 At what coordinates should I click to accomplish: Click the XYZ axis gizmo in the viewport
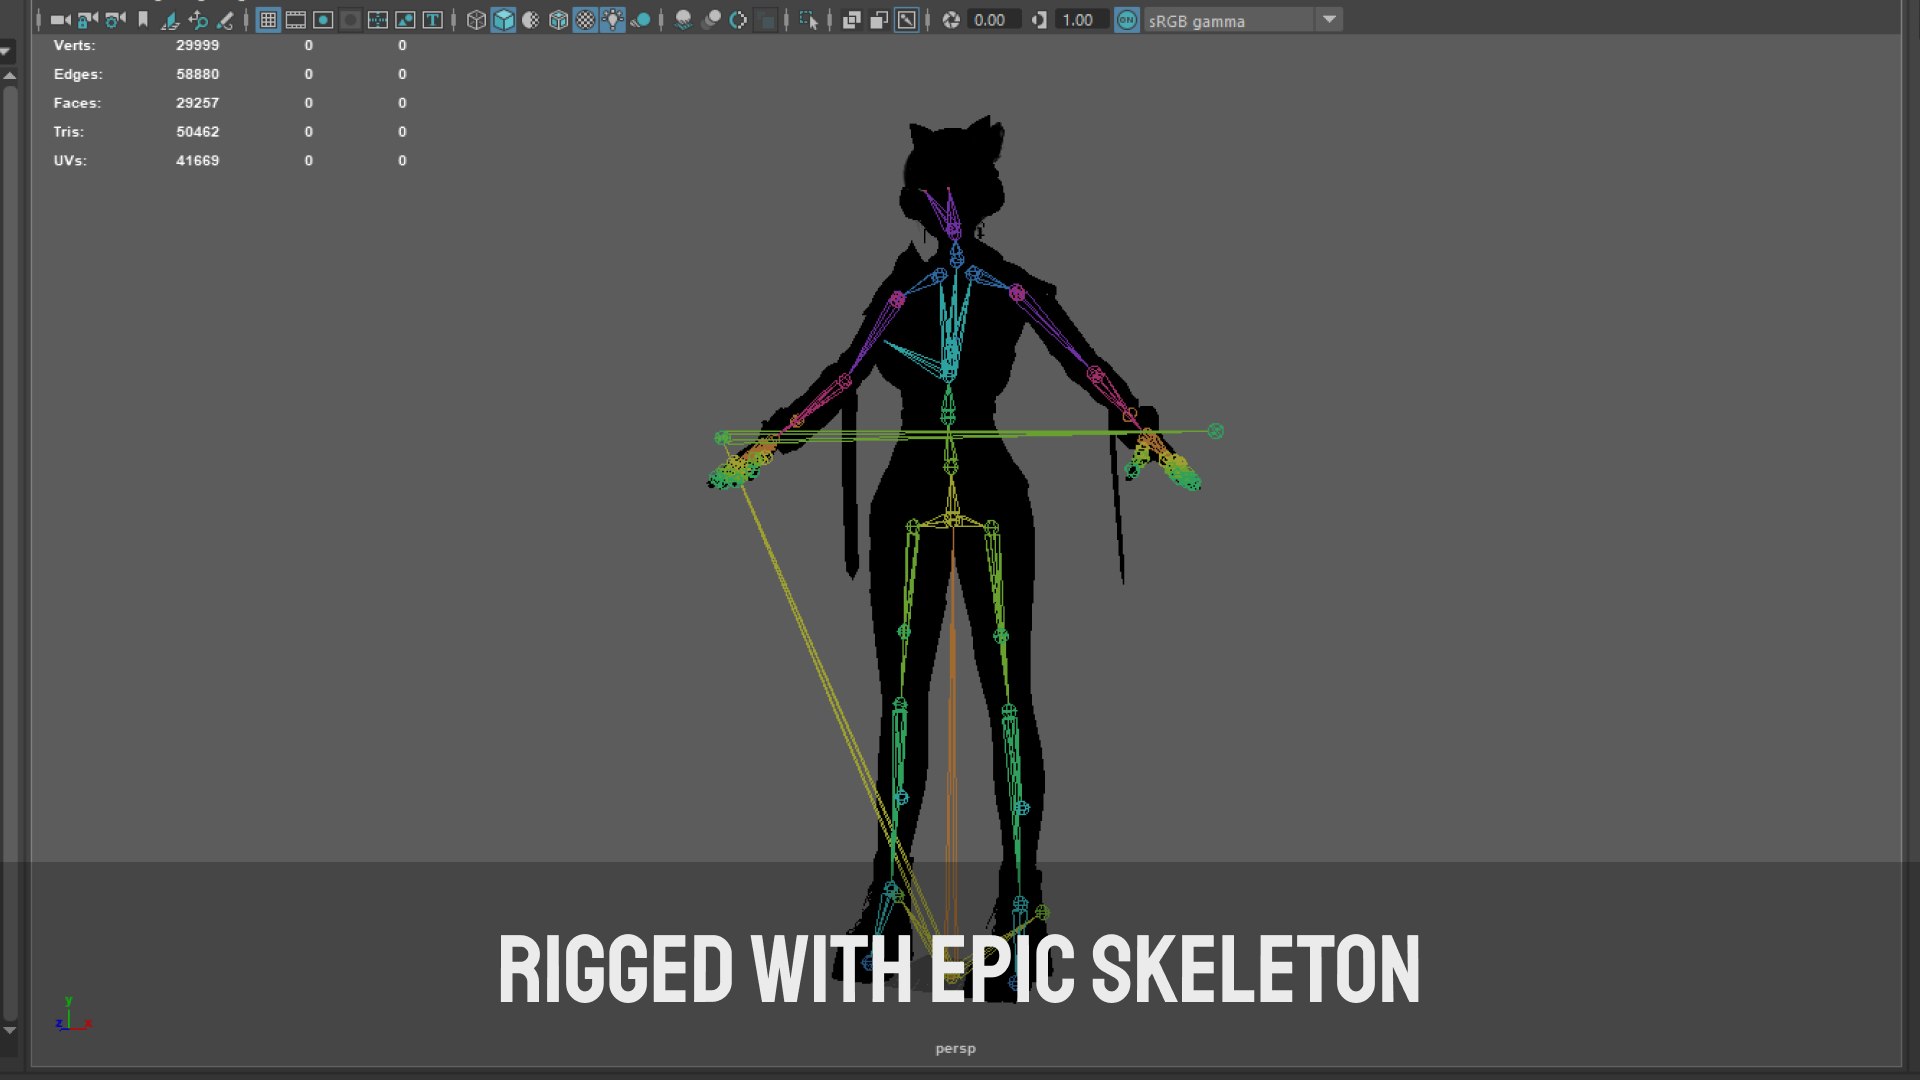[72, 1016]
